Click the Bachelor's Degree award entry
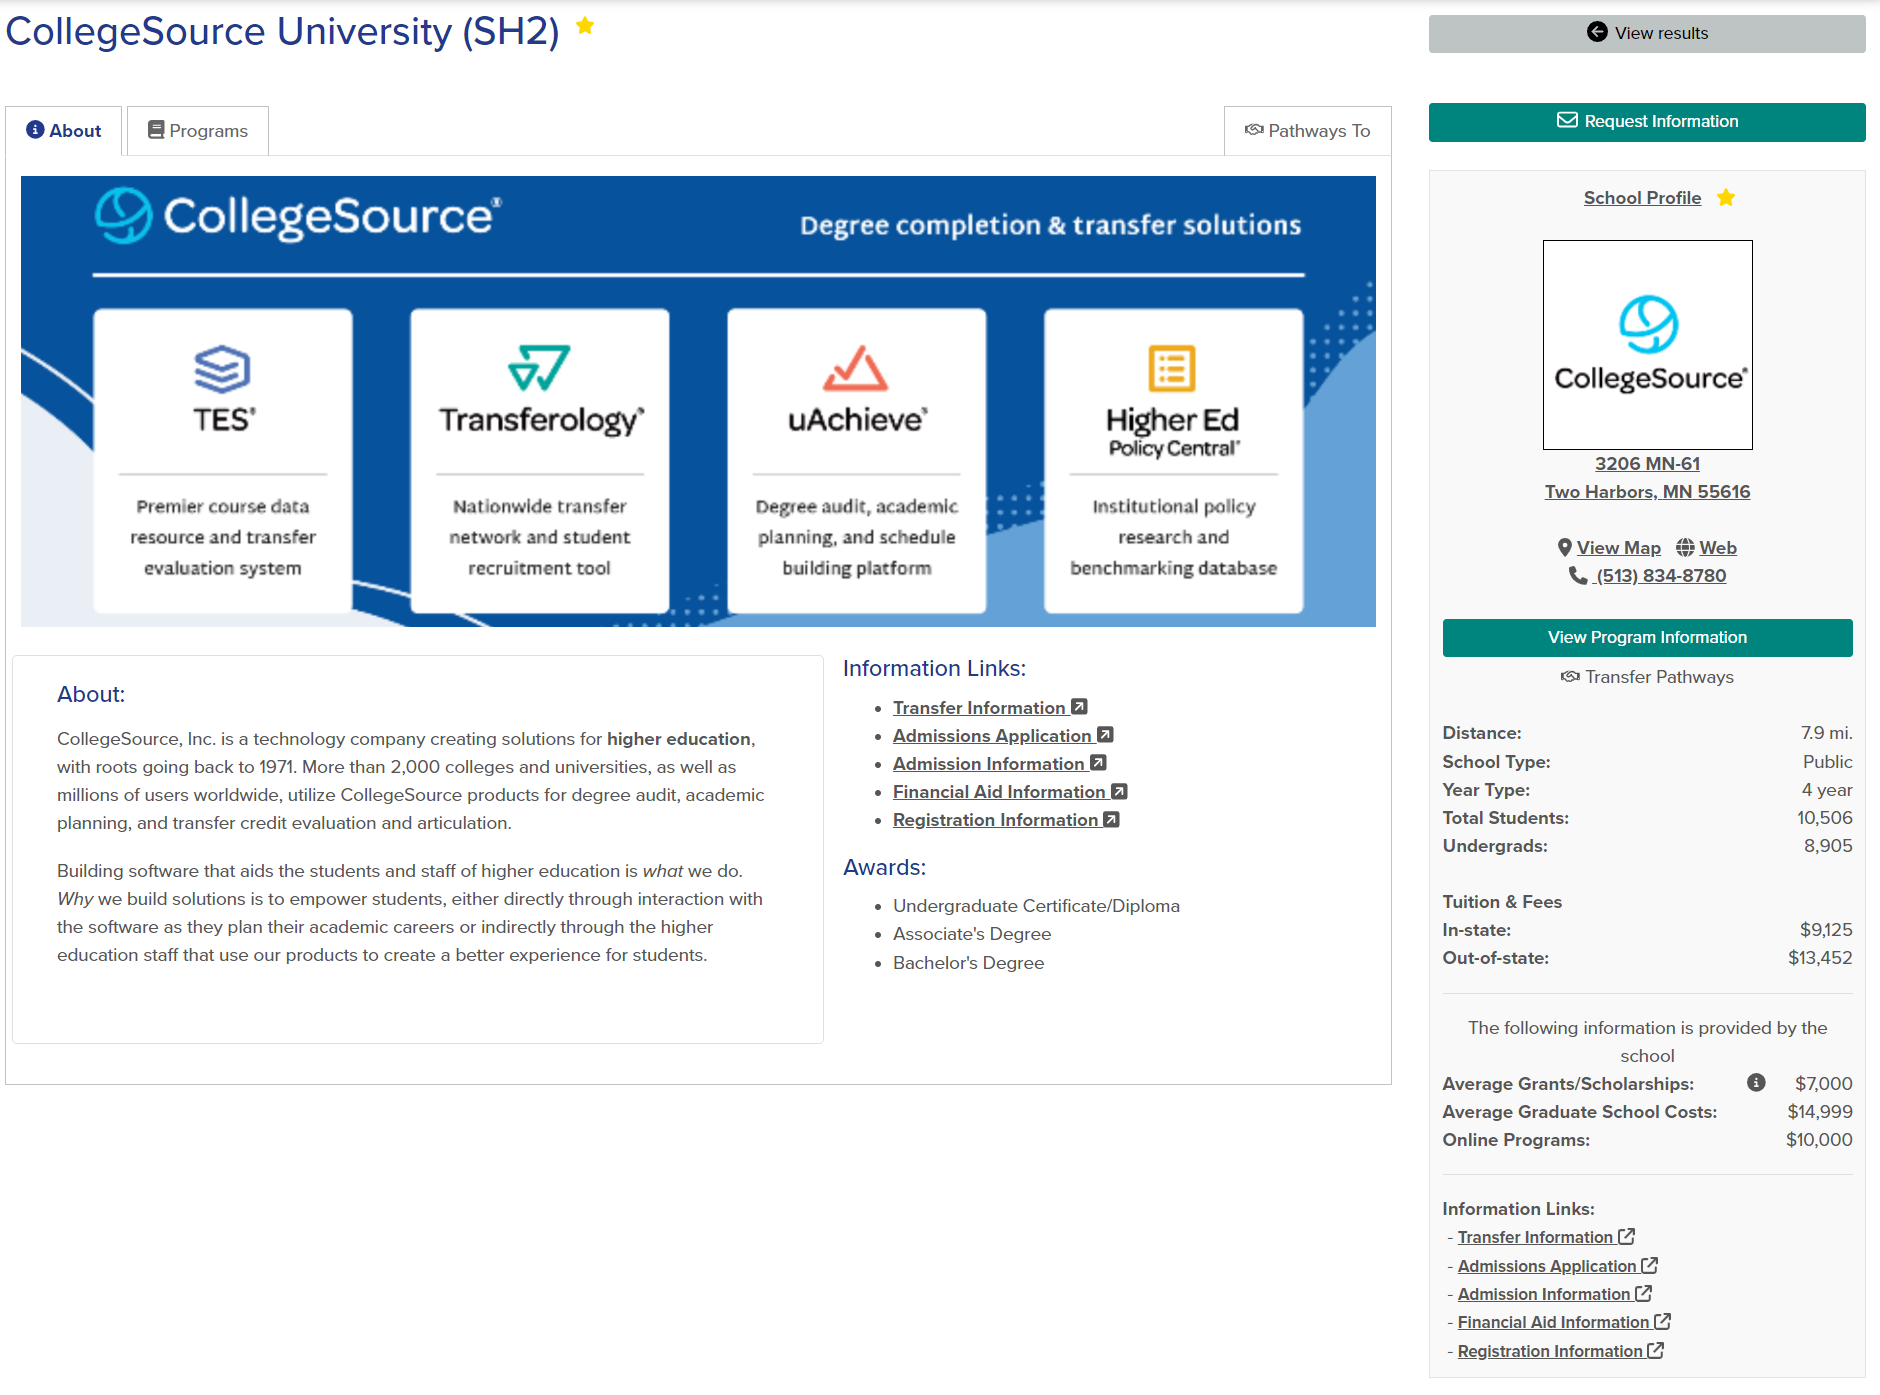This screenshot has width=1880, height=1395. point(968,962)
